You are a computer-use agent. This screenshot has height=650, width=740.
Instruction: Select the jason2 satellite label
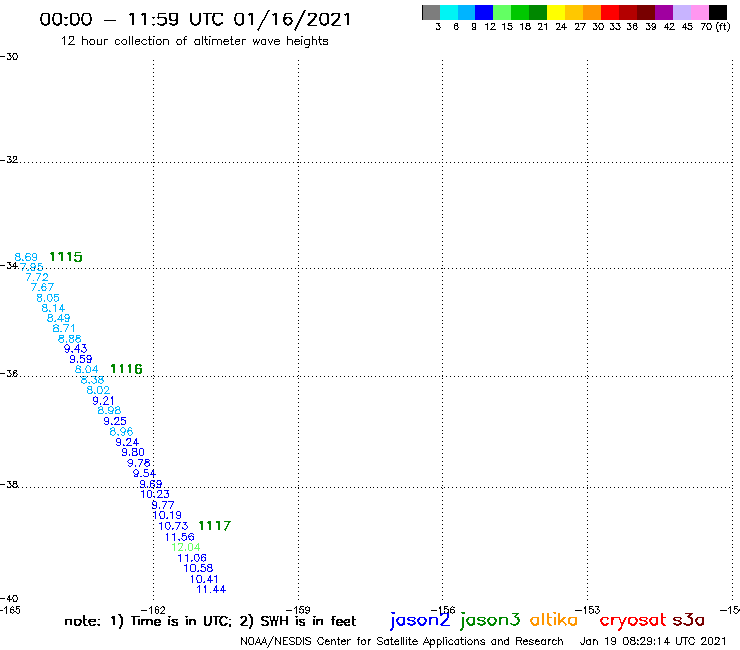coord(420,620)
